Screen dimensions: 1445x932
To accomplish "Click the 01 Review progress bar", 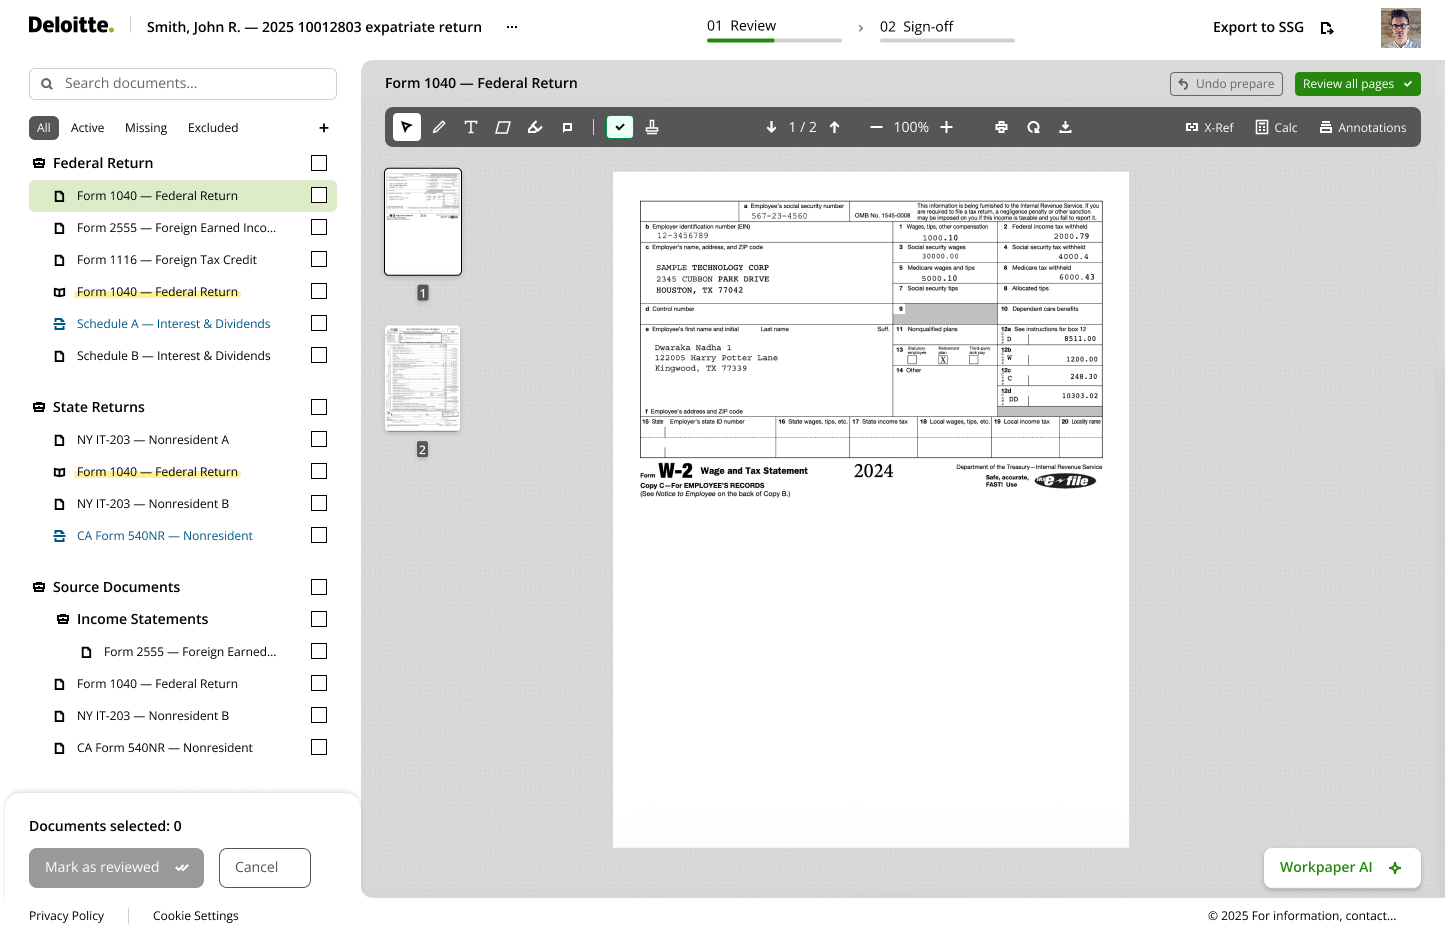I will pyautogui.click(x=774, y=40).
